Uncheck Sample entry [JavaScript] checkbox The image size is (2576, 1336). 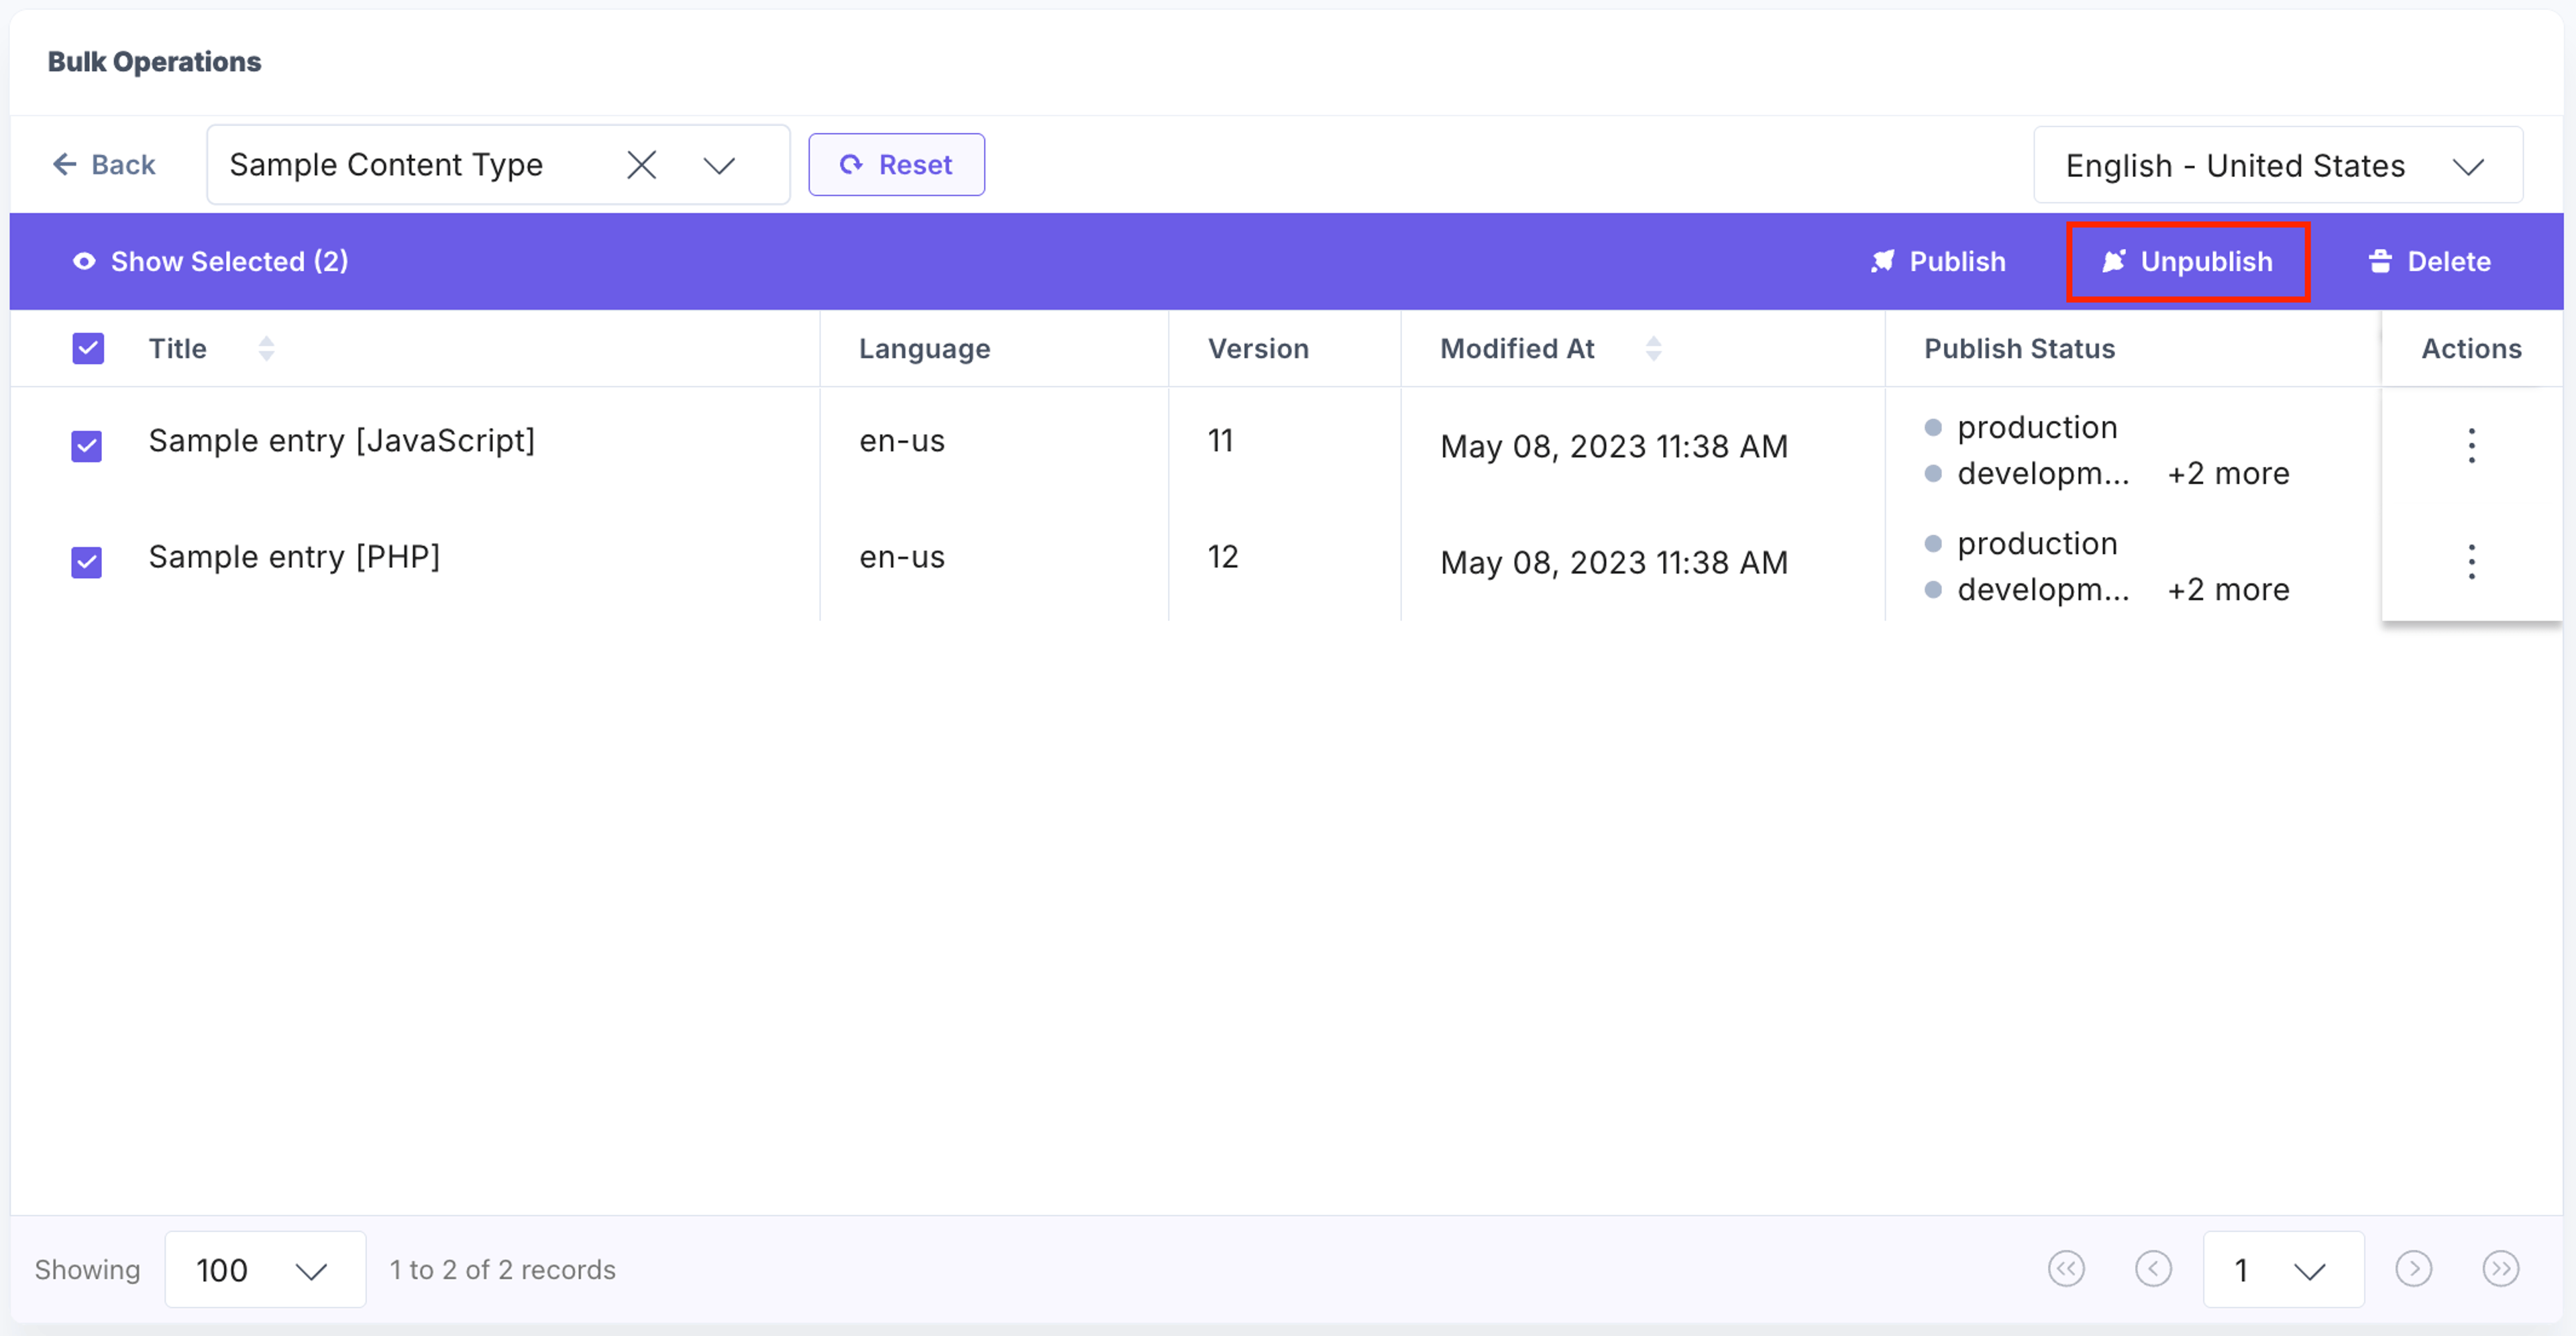(87, 445)
